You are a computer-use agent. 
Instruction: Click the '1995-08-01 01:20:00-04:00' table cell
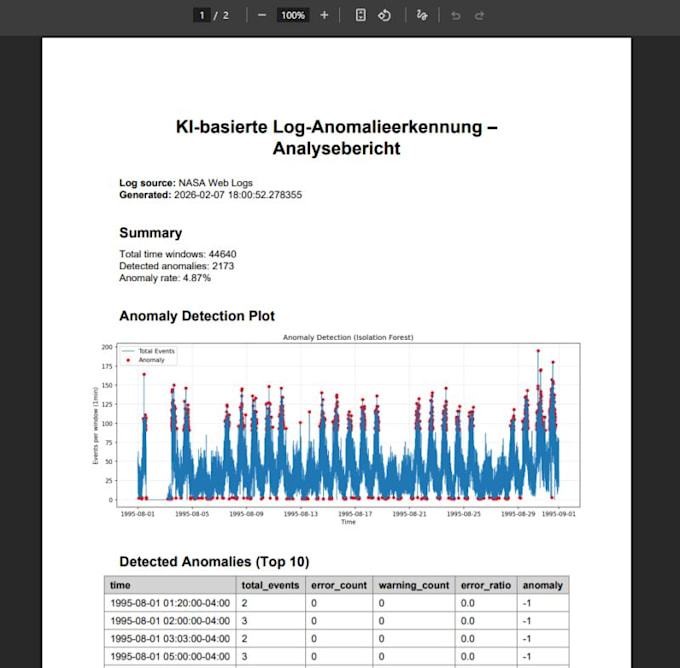click(170, 603)
